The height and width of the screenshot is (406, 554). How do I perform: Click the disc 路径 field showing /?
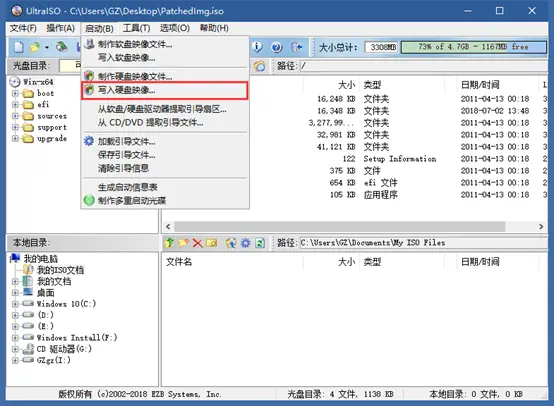tap(424, 66)
